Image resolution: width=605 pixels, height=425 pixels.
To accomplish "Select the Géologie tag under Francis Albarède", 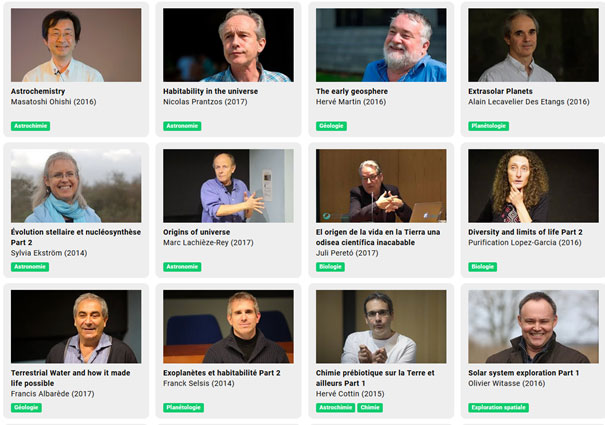I will click(26, 408).
